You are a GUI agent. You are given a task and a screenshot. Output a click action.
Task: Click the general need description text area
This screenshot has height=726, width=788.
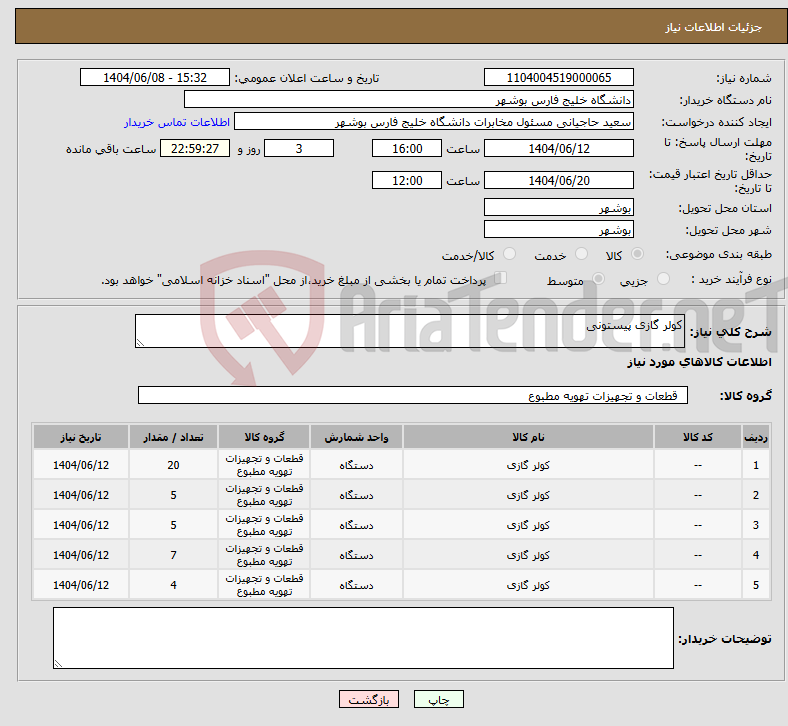pyautogui.click(x=410, y=331)
